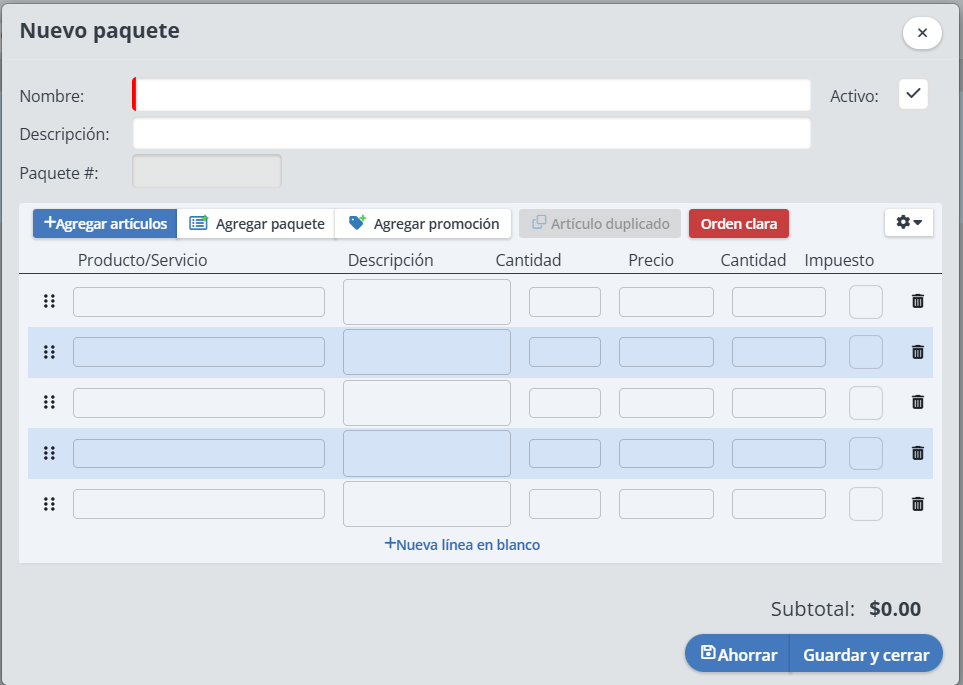Click the Producto/Servicio field in the second row

199,352
